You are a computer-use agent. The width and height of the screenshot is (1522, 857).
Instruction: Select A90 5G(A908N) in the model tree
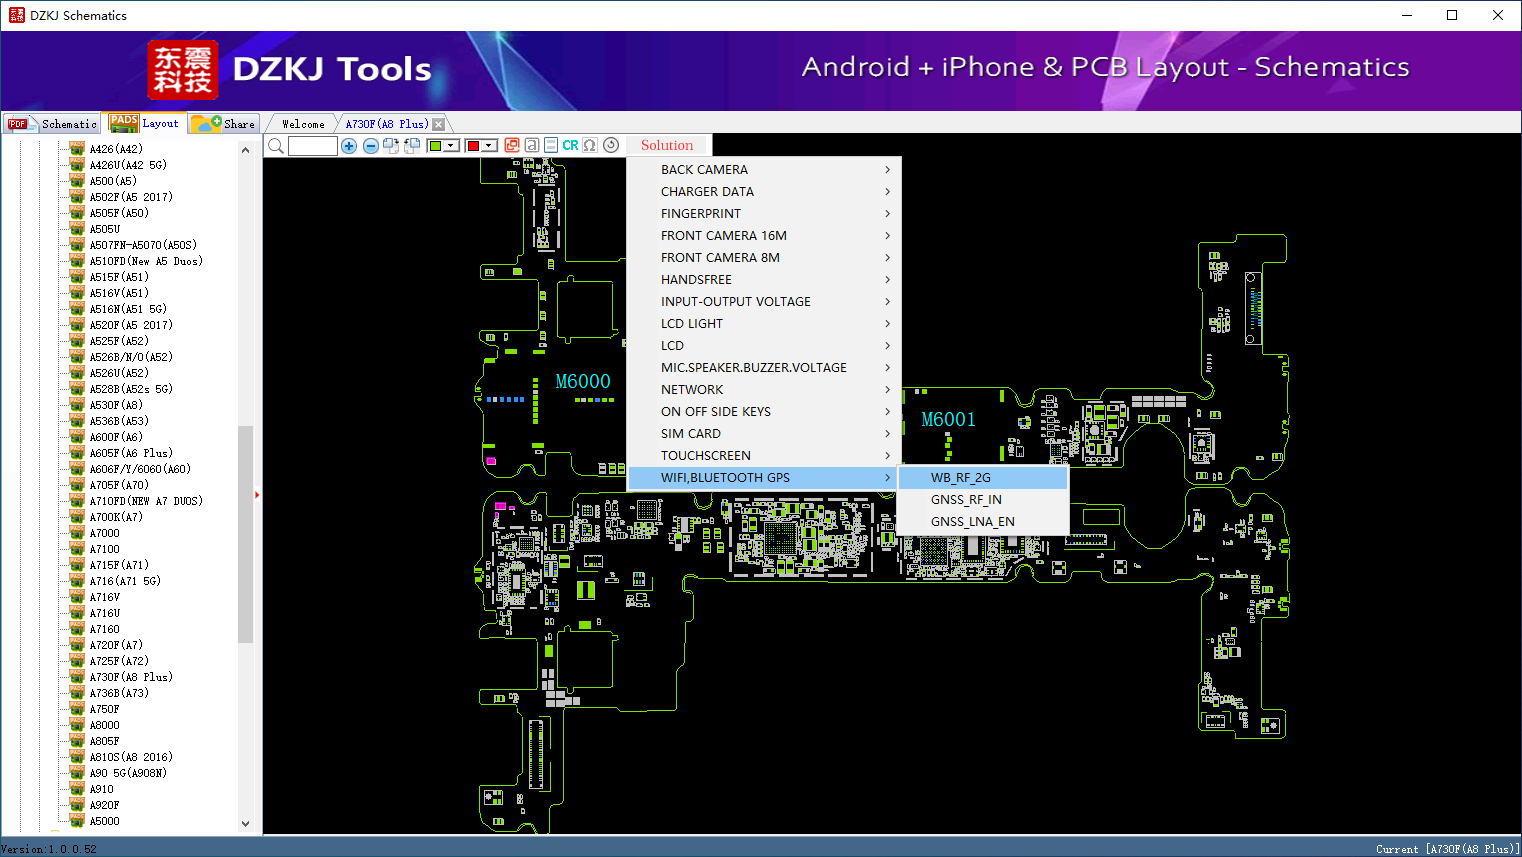click(128, 773)
